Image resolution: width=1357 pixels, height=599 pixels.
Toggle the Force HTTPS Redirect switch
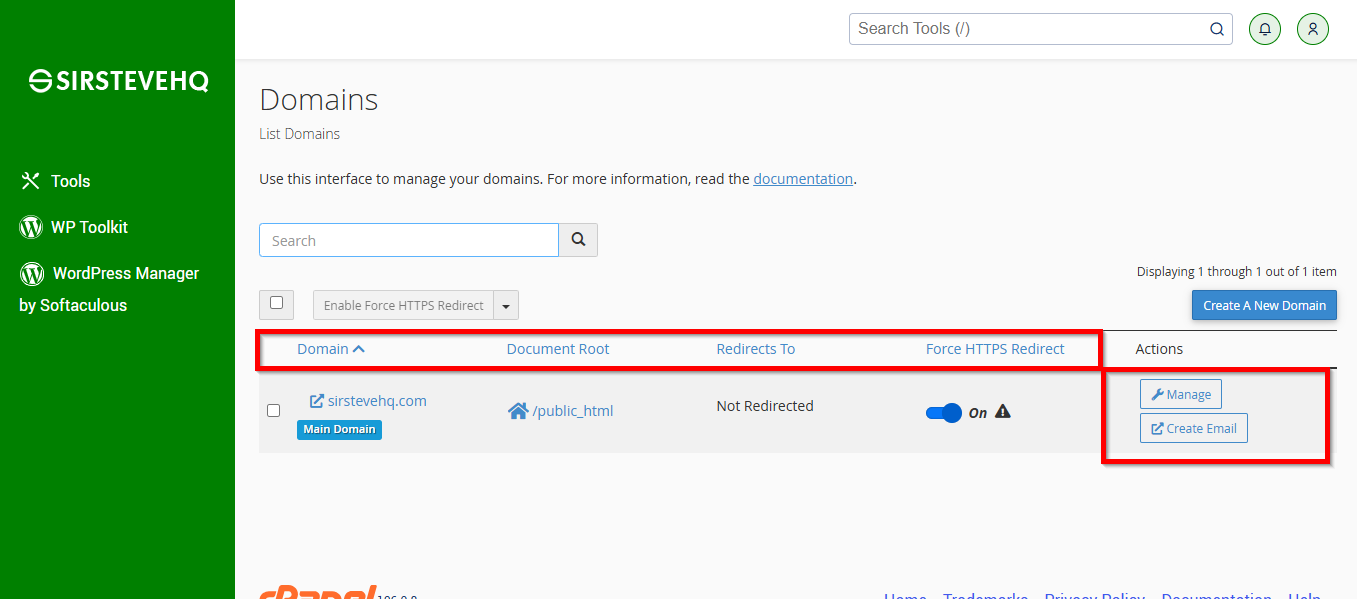[x=944, y=412]
